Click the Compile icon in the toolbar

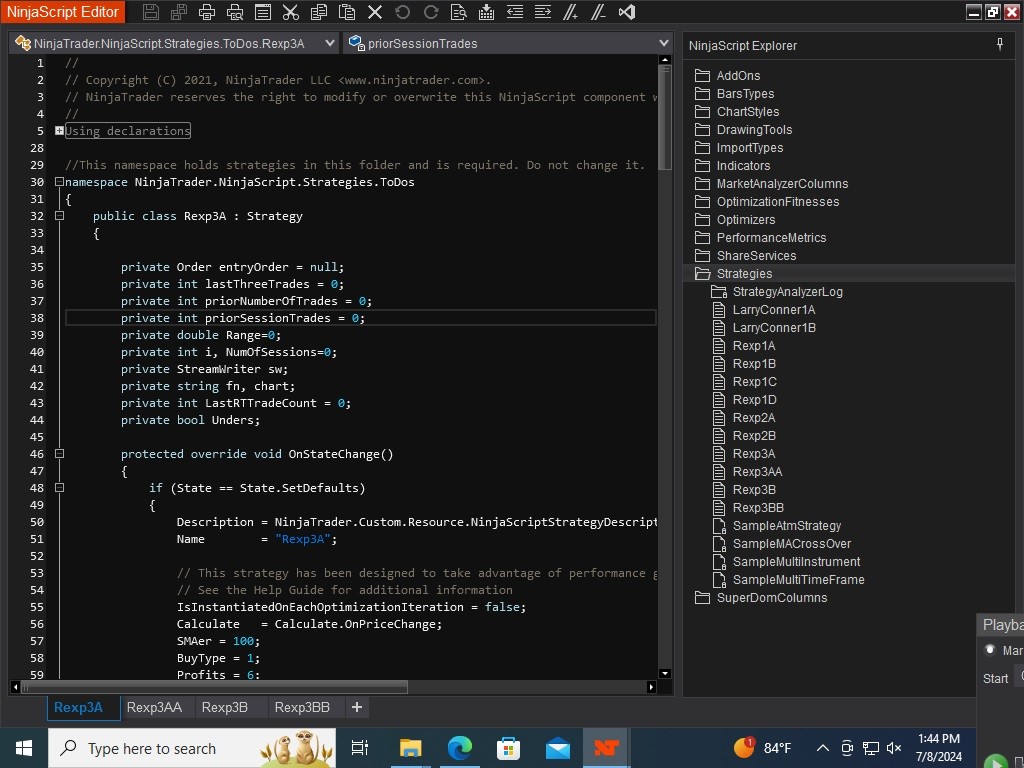pyautogui.click(x=486, y=12)
